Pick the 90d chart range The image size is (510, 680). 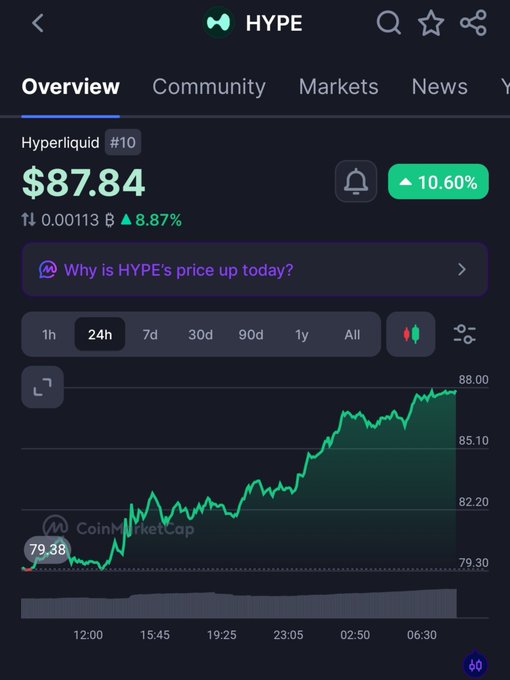tap(251, 334)
